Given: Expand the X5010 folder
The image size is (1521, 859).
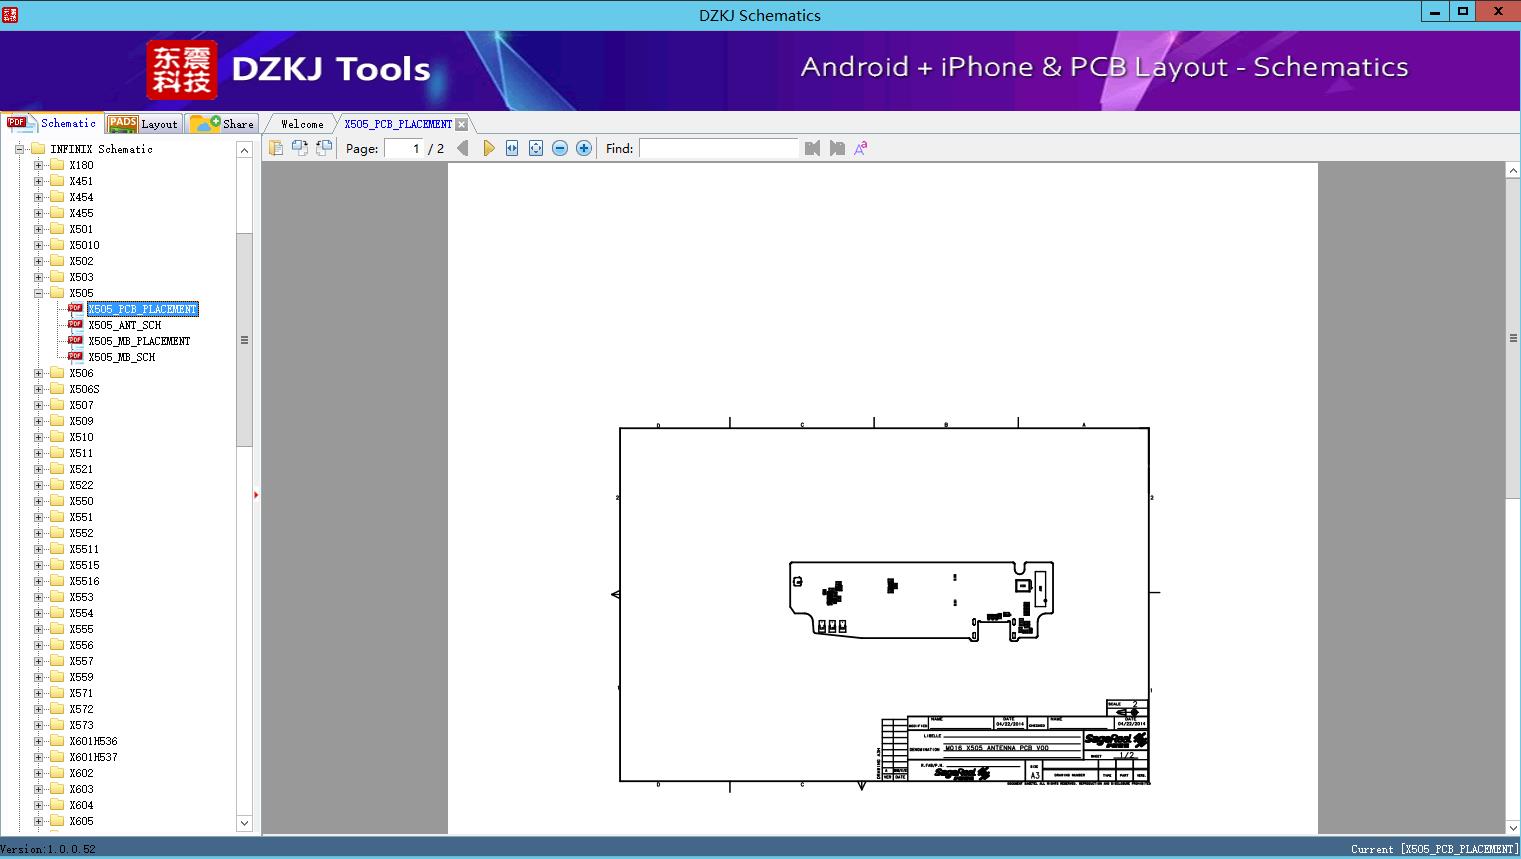Looking at the screenshot, I should coord(38,245).
